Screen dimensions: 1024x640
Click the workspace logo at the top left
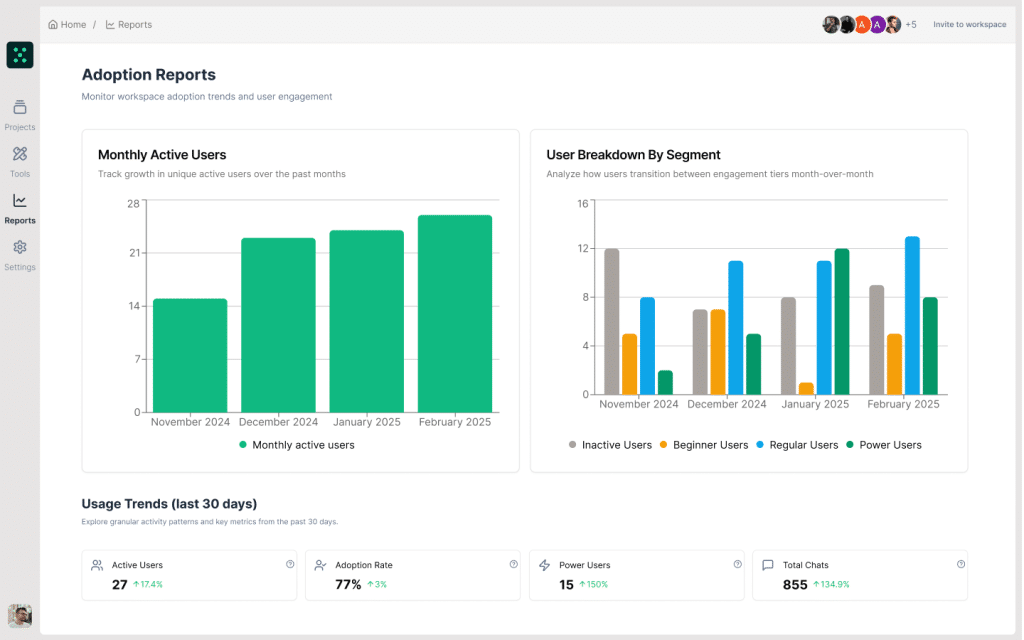[x=20, y=55]
